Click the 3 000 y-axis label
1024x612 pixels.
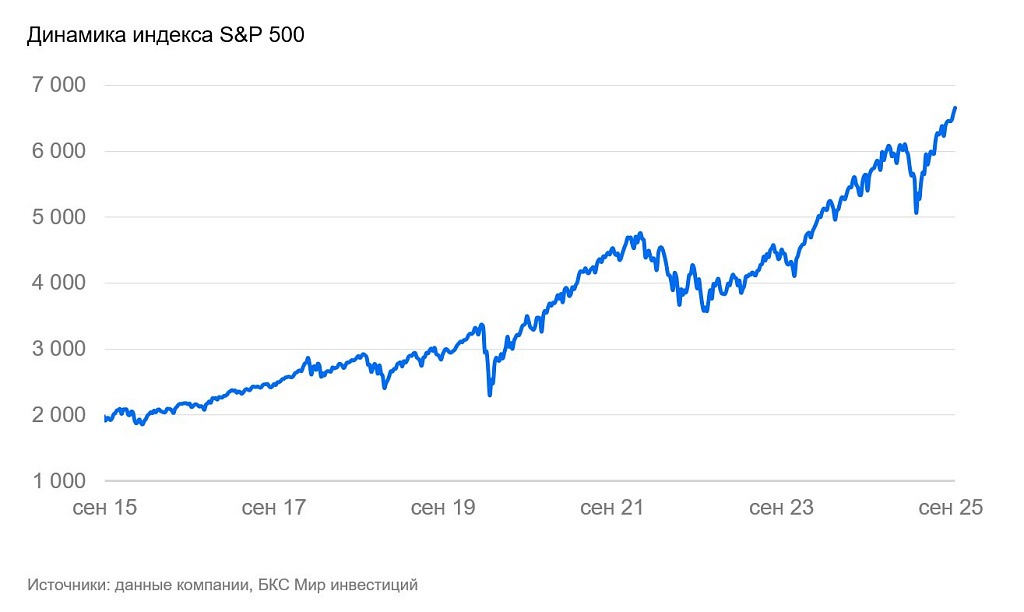tap(59, 349)
